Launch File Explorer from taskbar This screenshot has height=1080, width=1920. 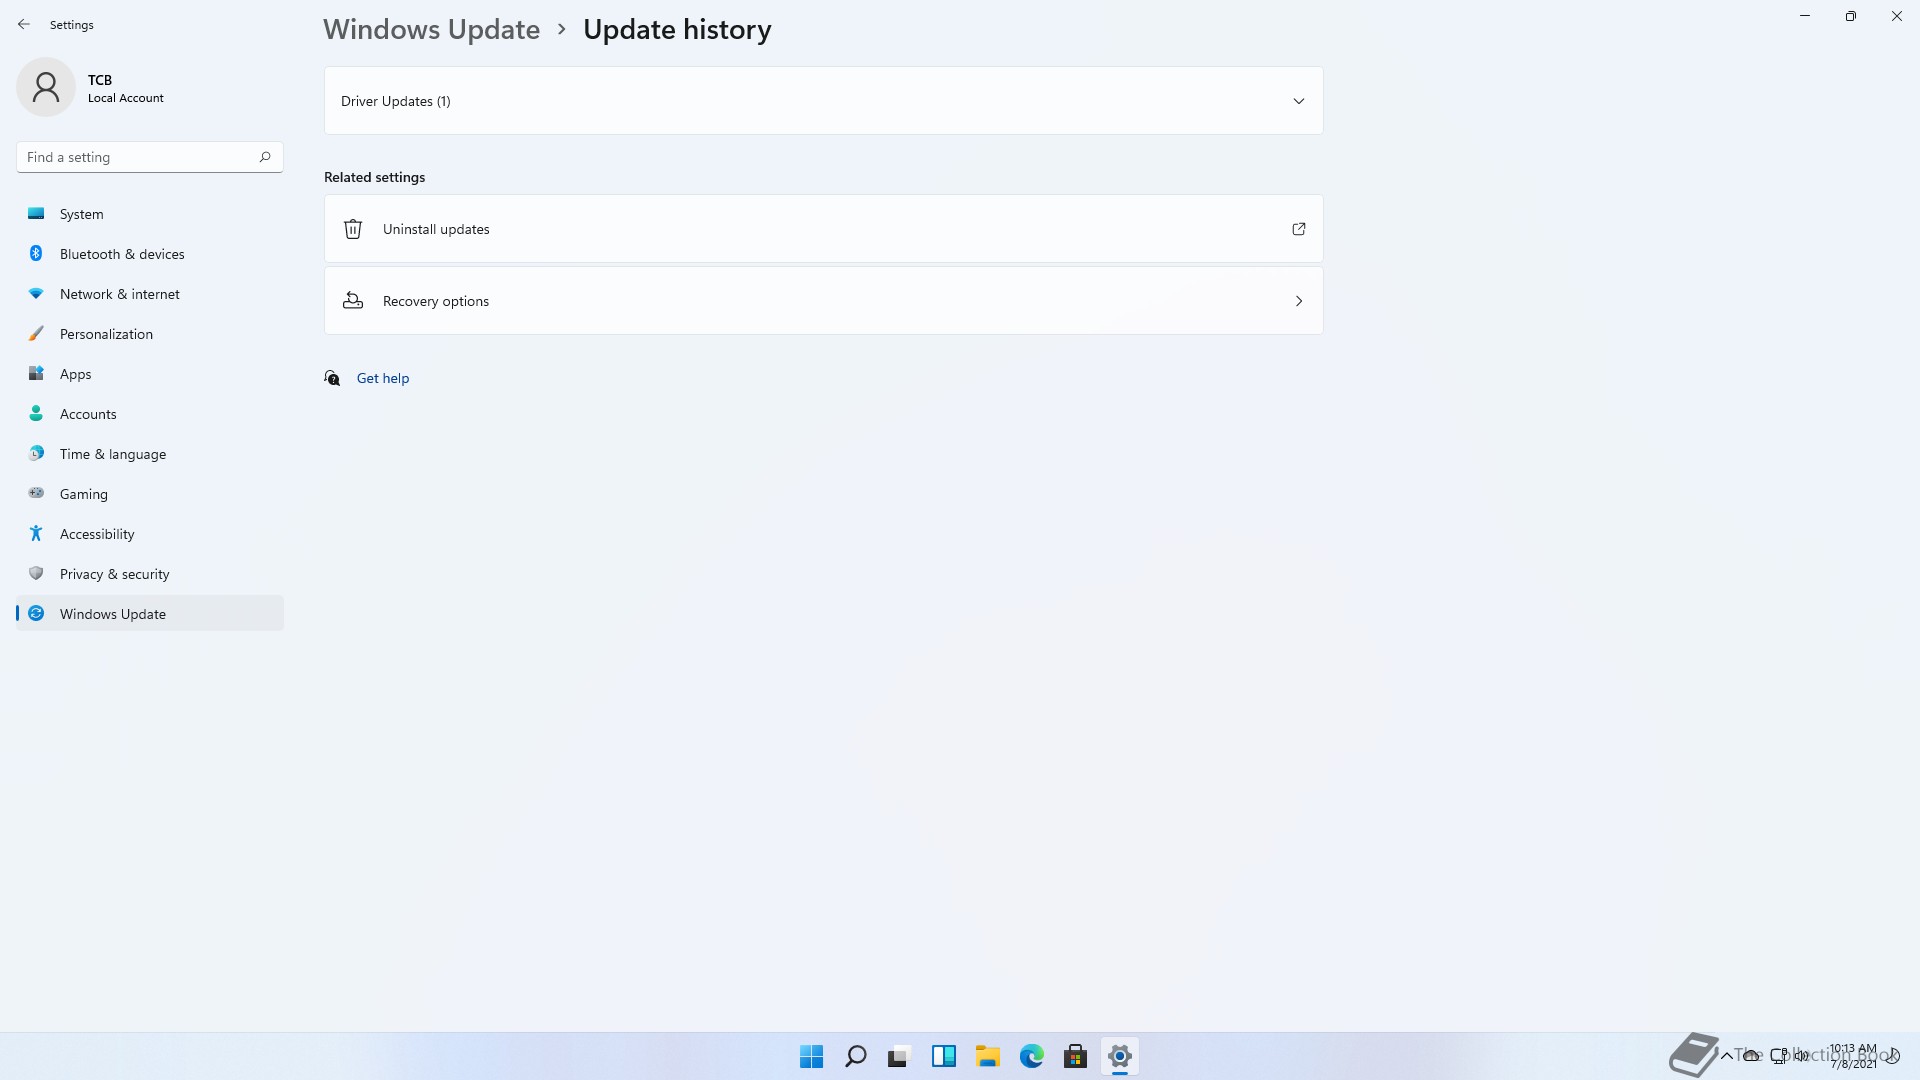click(x=988, y=1056)
